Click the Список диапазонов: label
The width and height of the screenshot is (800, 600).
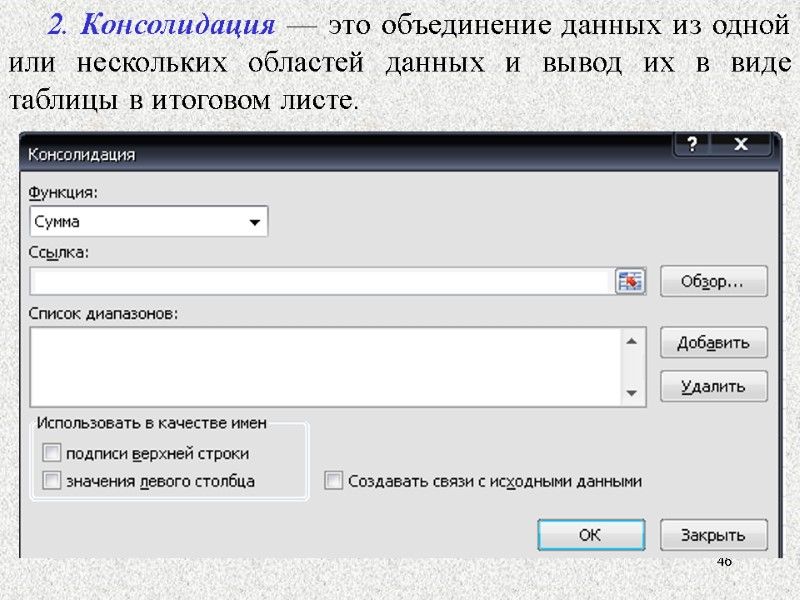pos(103,313)
